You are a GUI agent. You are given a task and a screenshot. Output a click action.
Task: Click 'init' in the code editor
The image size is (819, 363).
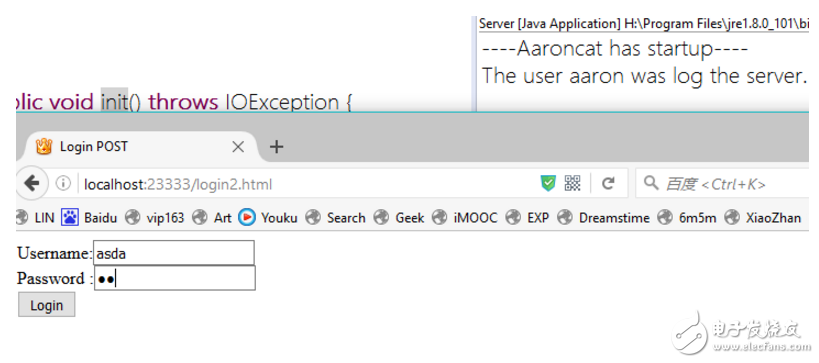(114, 101)
